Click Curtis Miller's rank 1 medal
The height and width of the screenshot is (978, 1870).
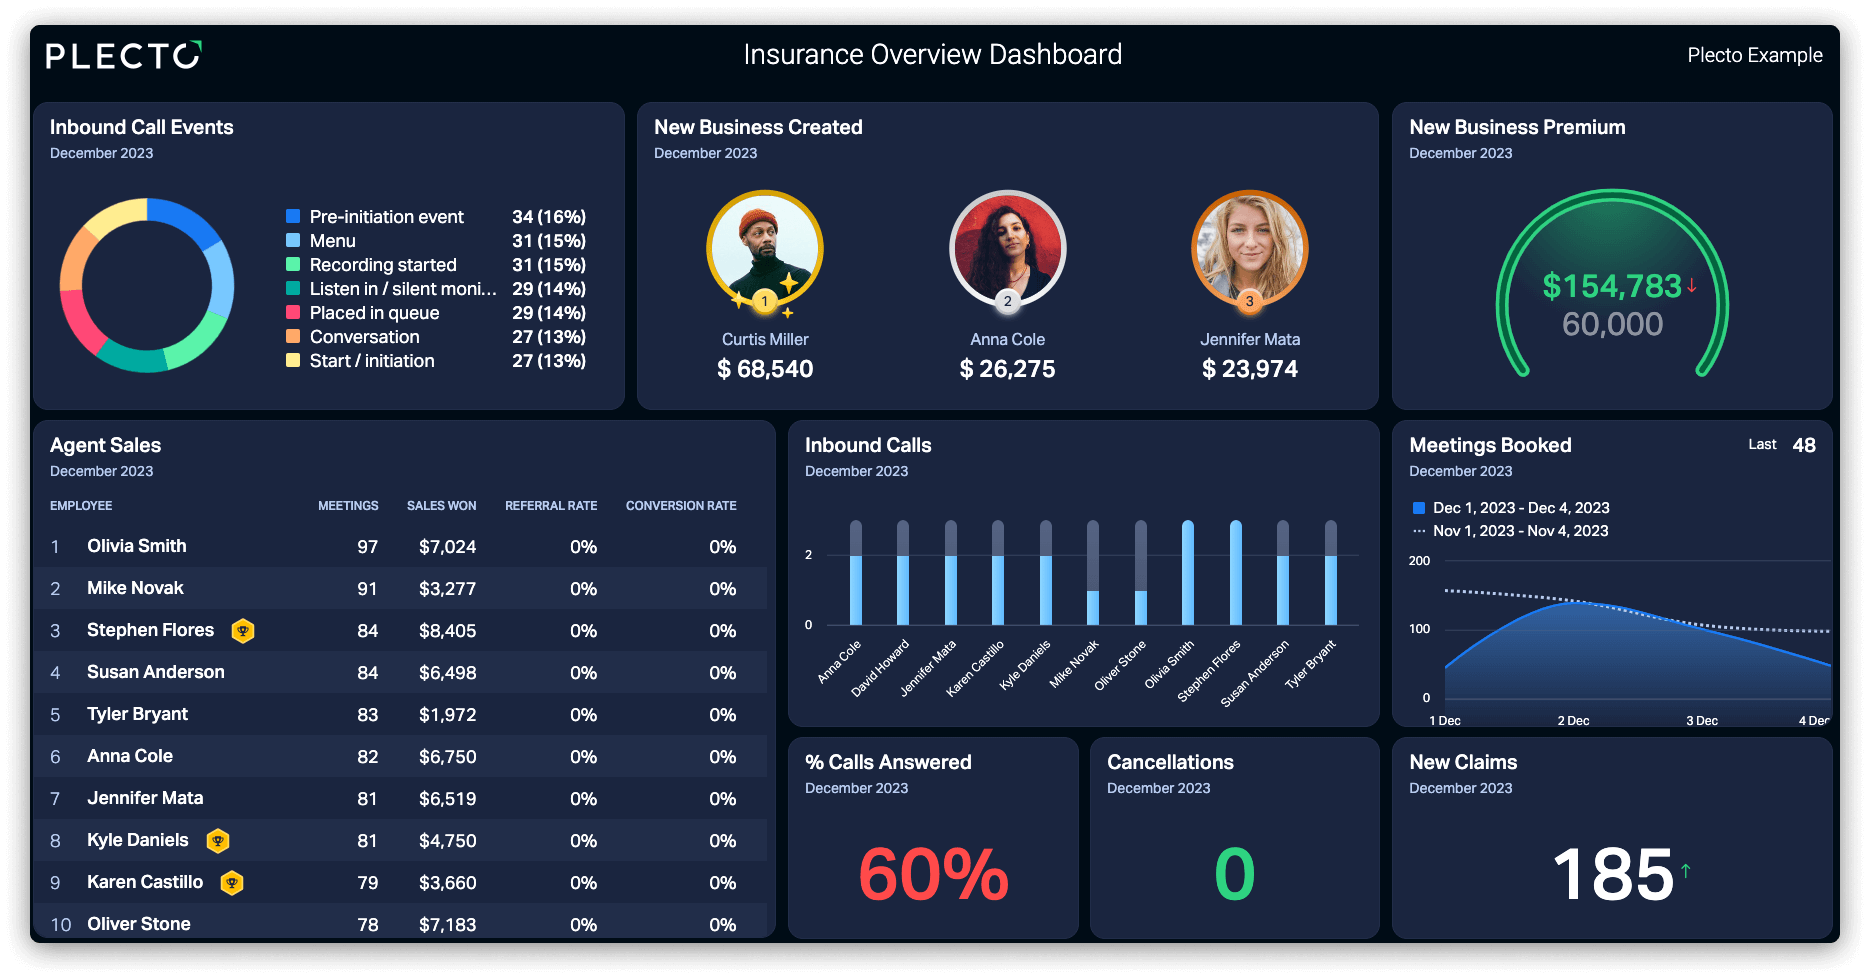click(x=765, y=301)
